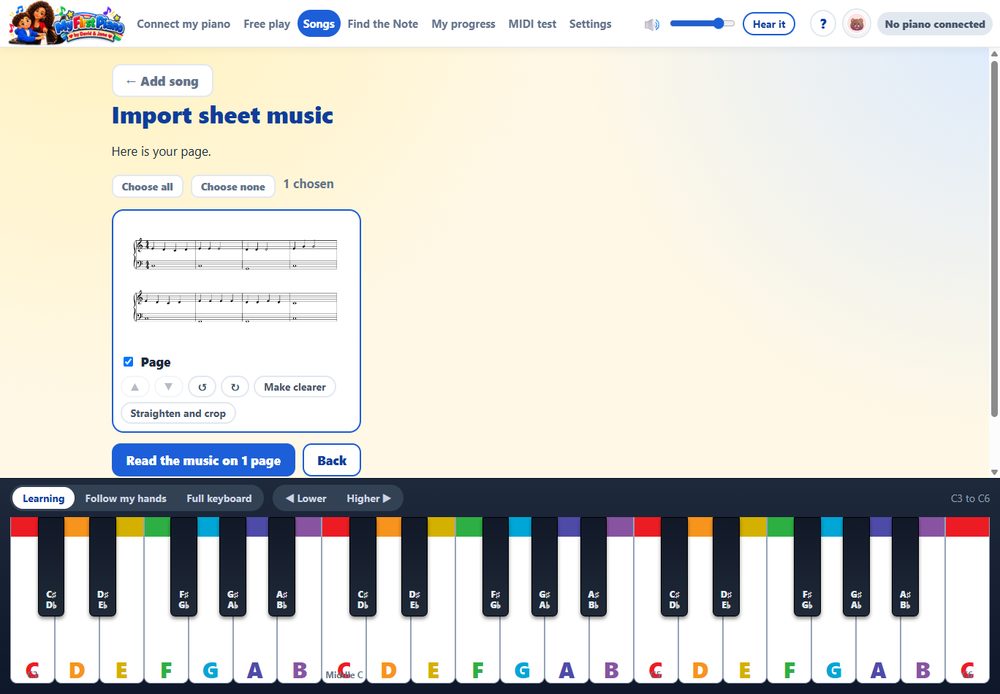Shift keyboard range Lower

click(x=306, y=498)
